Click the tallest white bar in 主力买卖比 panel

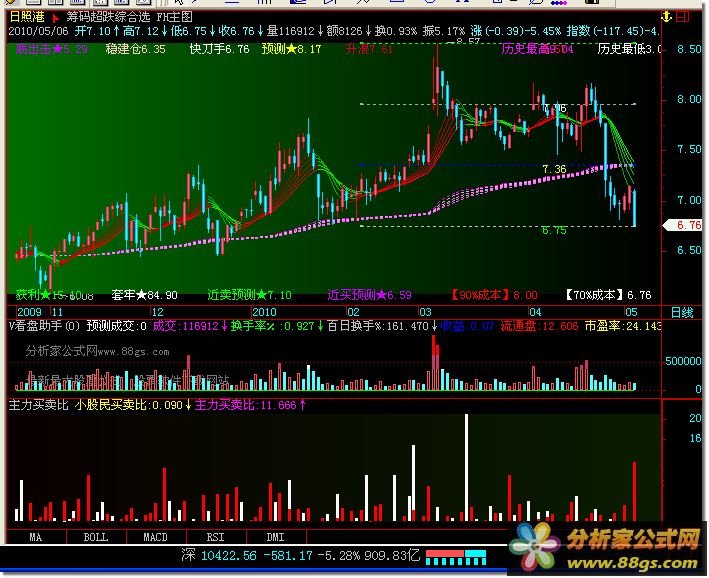pyautogui.click(x=467, y=467)
